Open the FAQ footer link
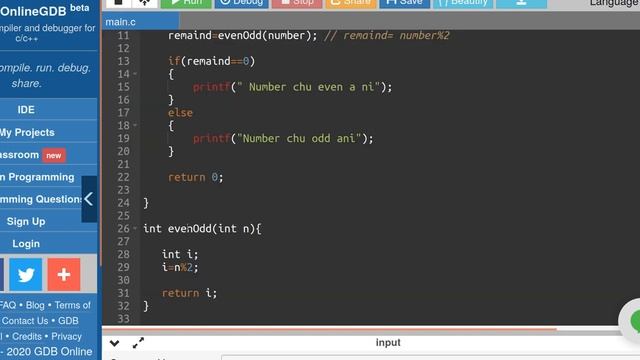 [x=8, y=305]
